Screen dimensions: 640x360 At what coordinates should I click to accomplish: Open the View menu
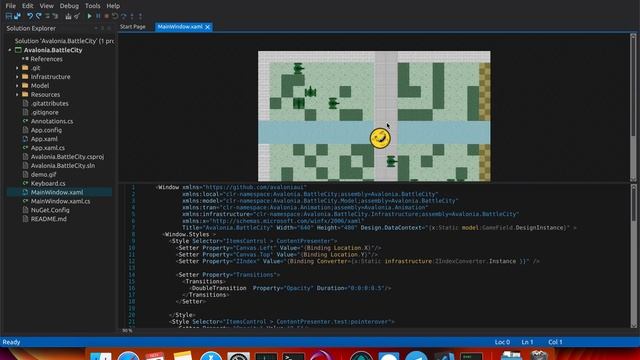click(47, 6)
